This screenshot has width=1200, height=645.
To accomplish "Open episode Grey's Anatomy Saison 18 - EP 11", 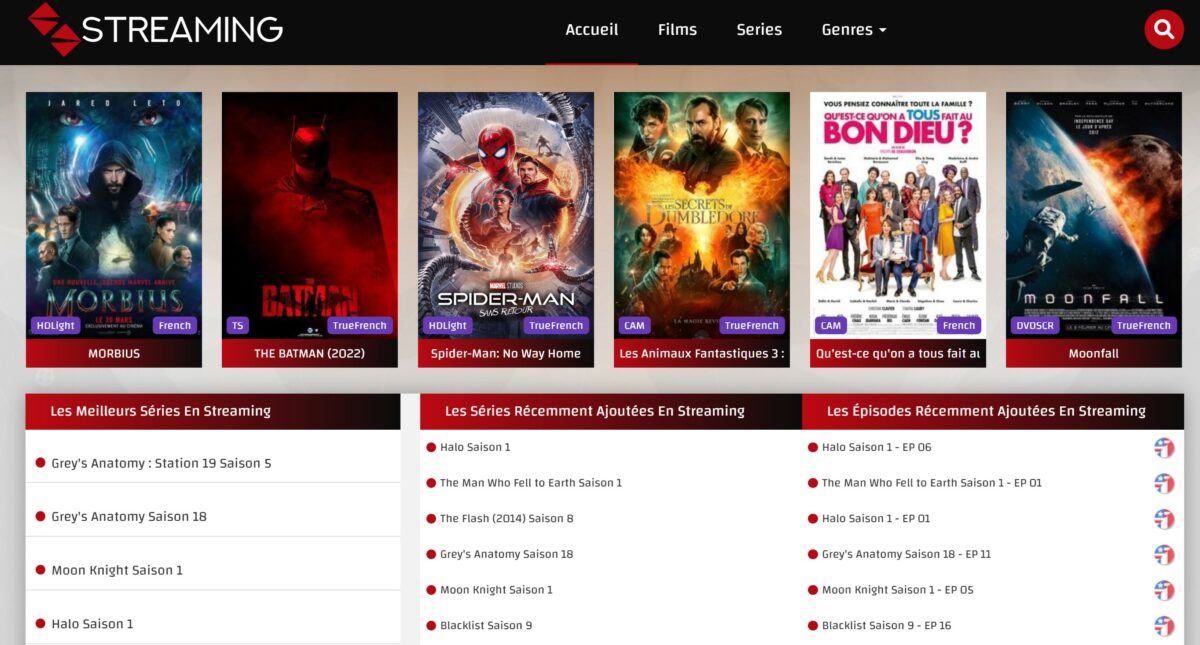I will point(907,554).
